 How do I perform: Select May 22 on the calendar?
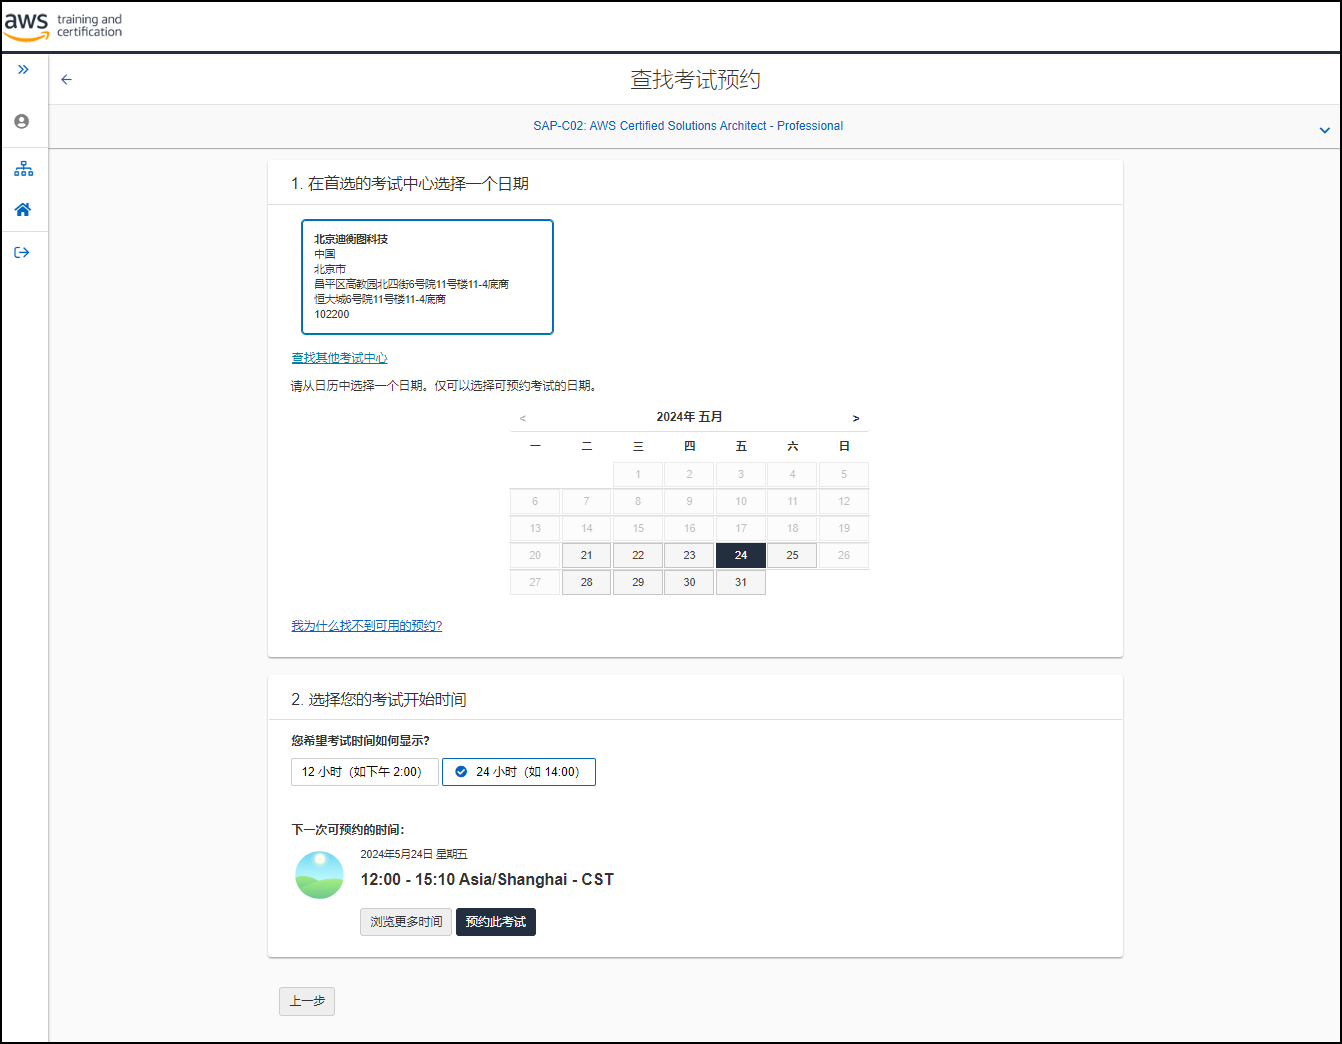(x=638, y=555)
